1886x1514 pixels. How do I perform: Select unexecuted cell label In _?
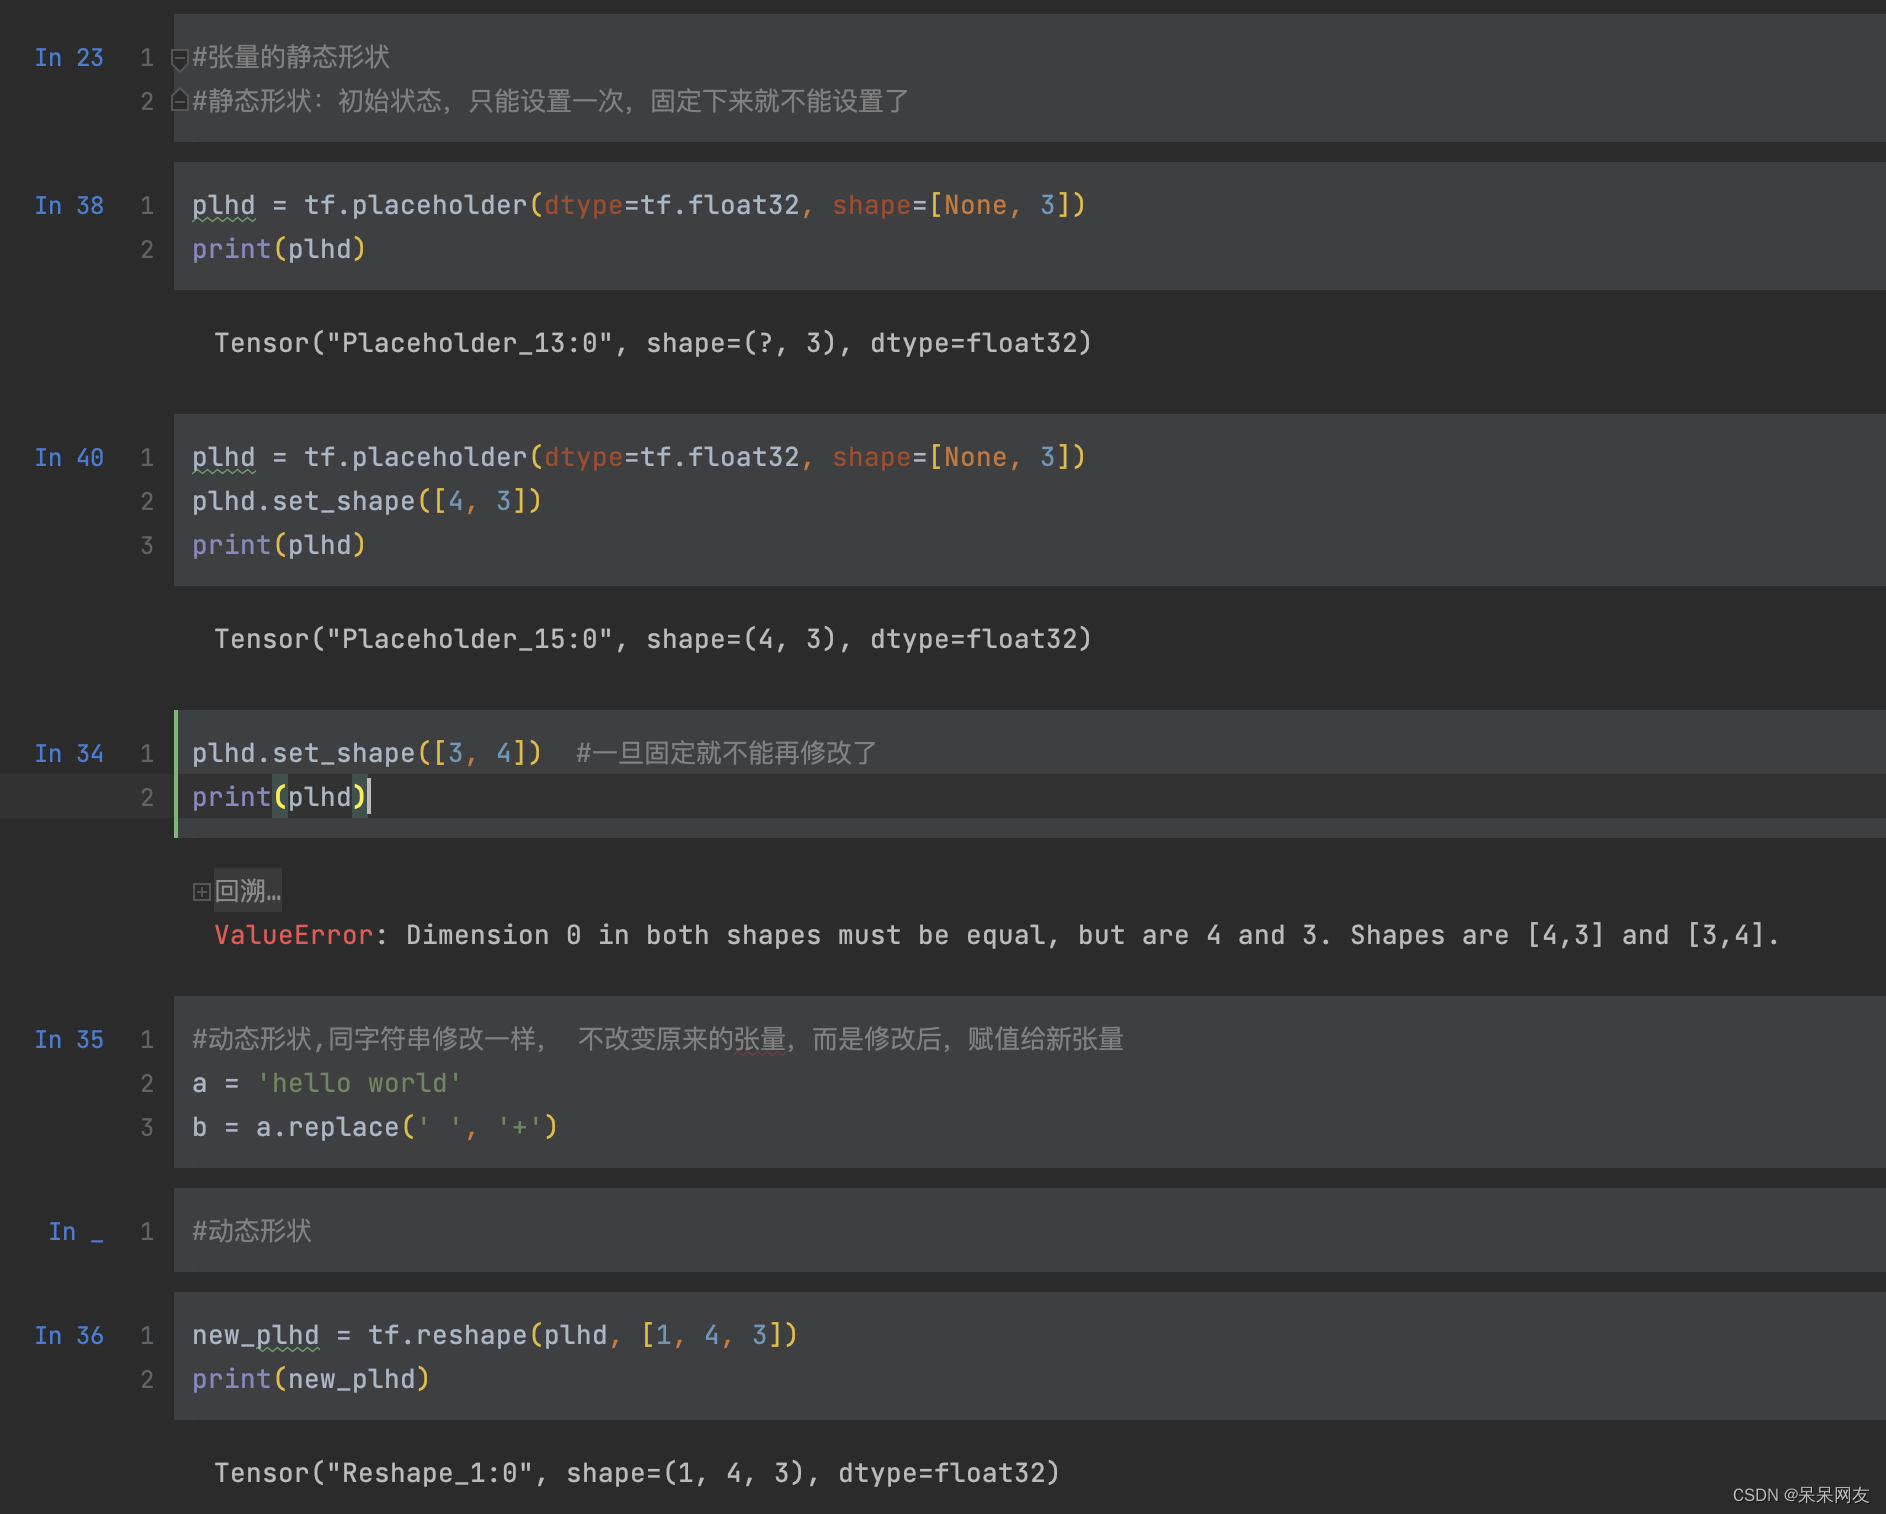76,1232
